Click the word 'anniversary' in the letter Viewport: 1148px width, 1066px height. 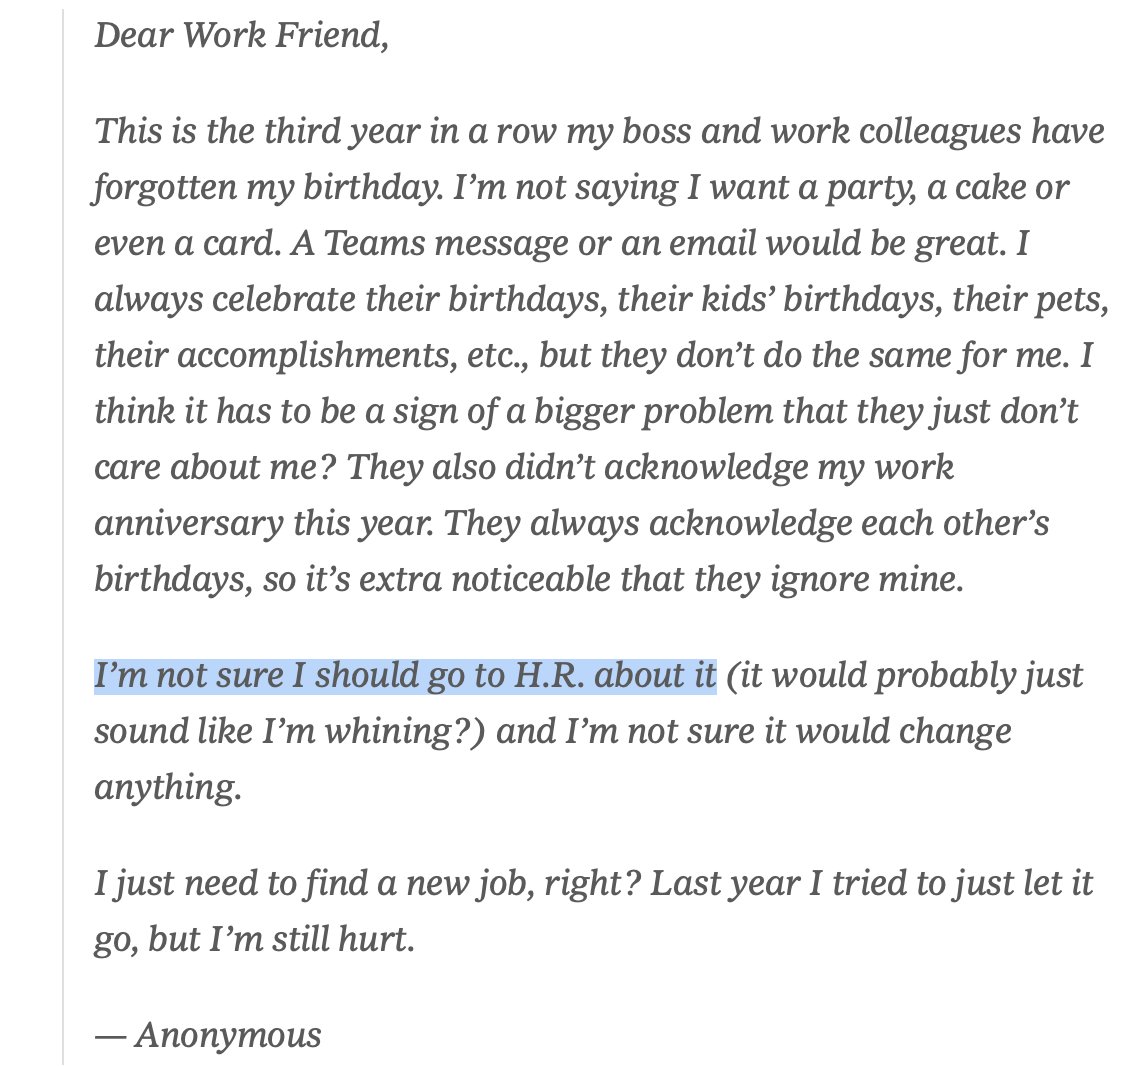[x=188, y=523]
